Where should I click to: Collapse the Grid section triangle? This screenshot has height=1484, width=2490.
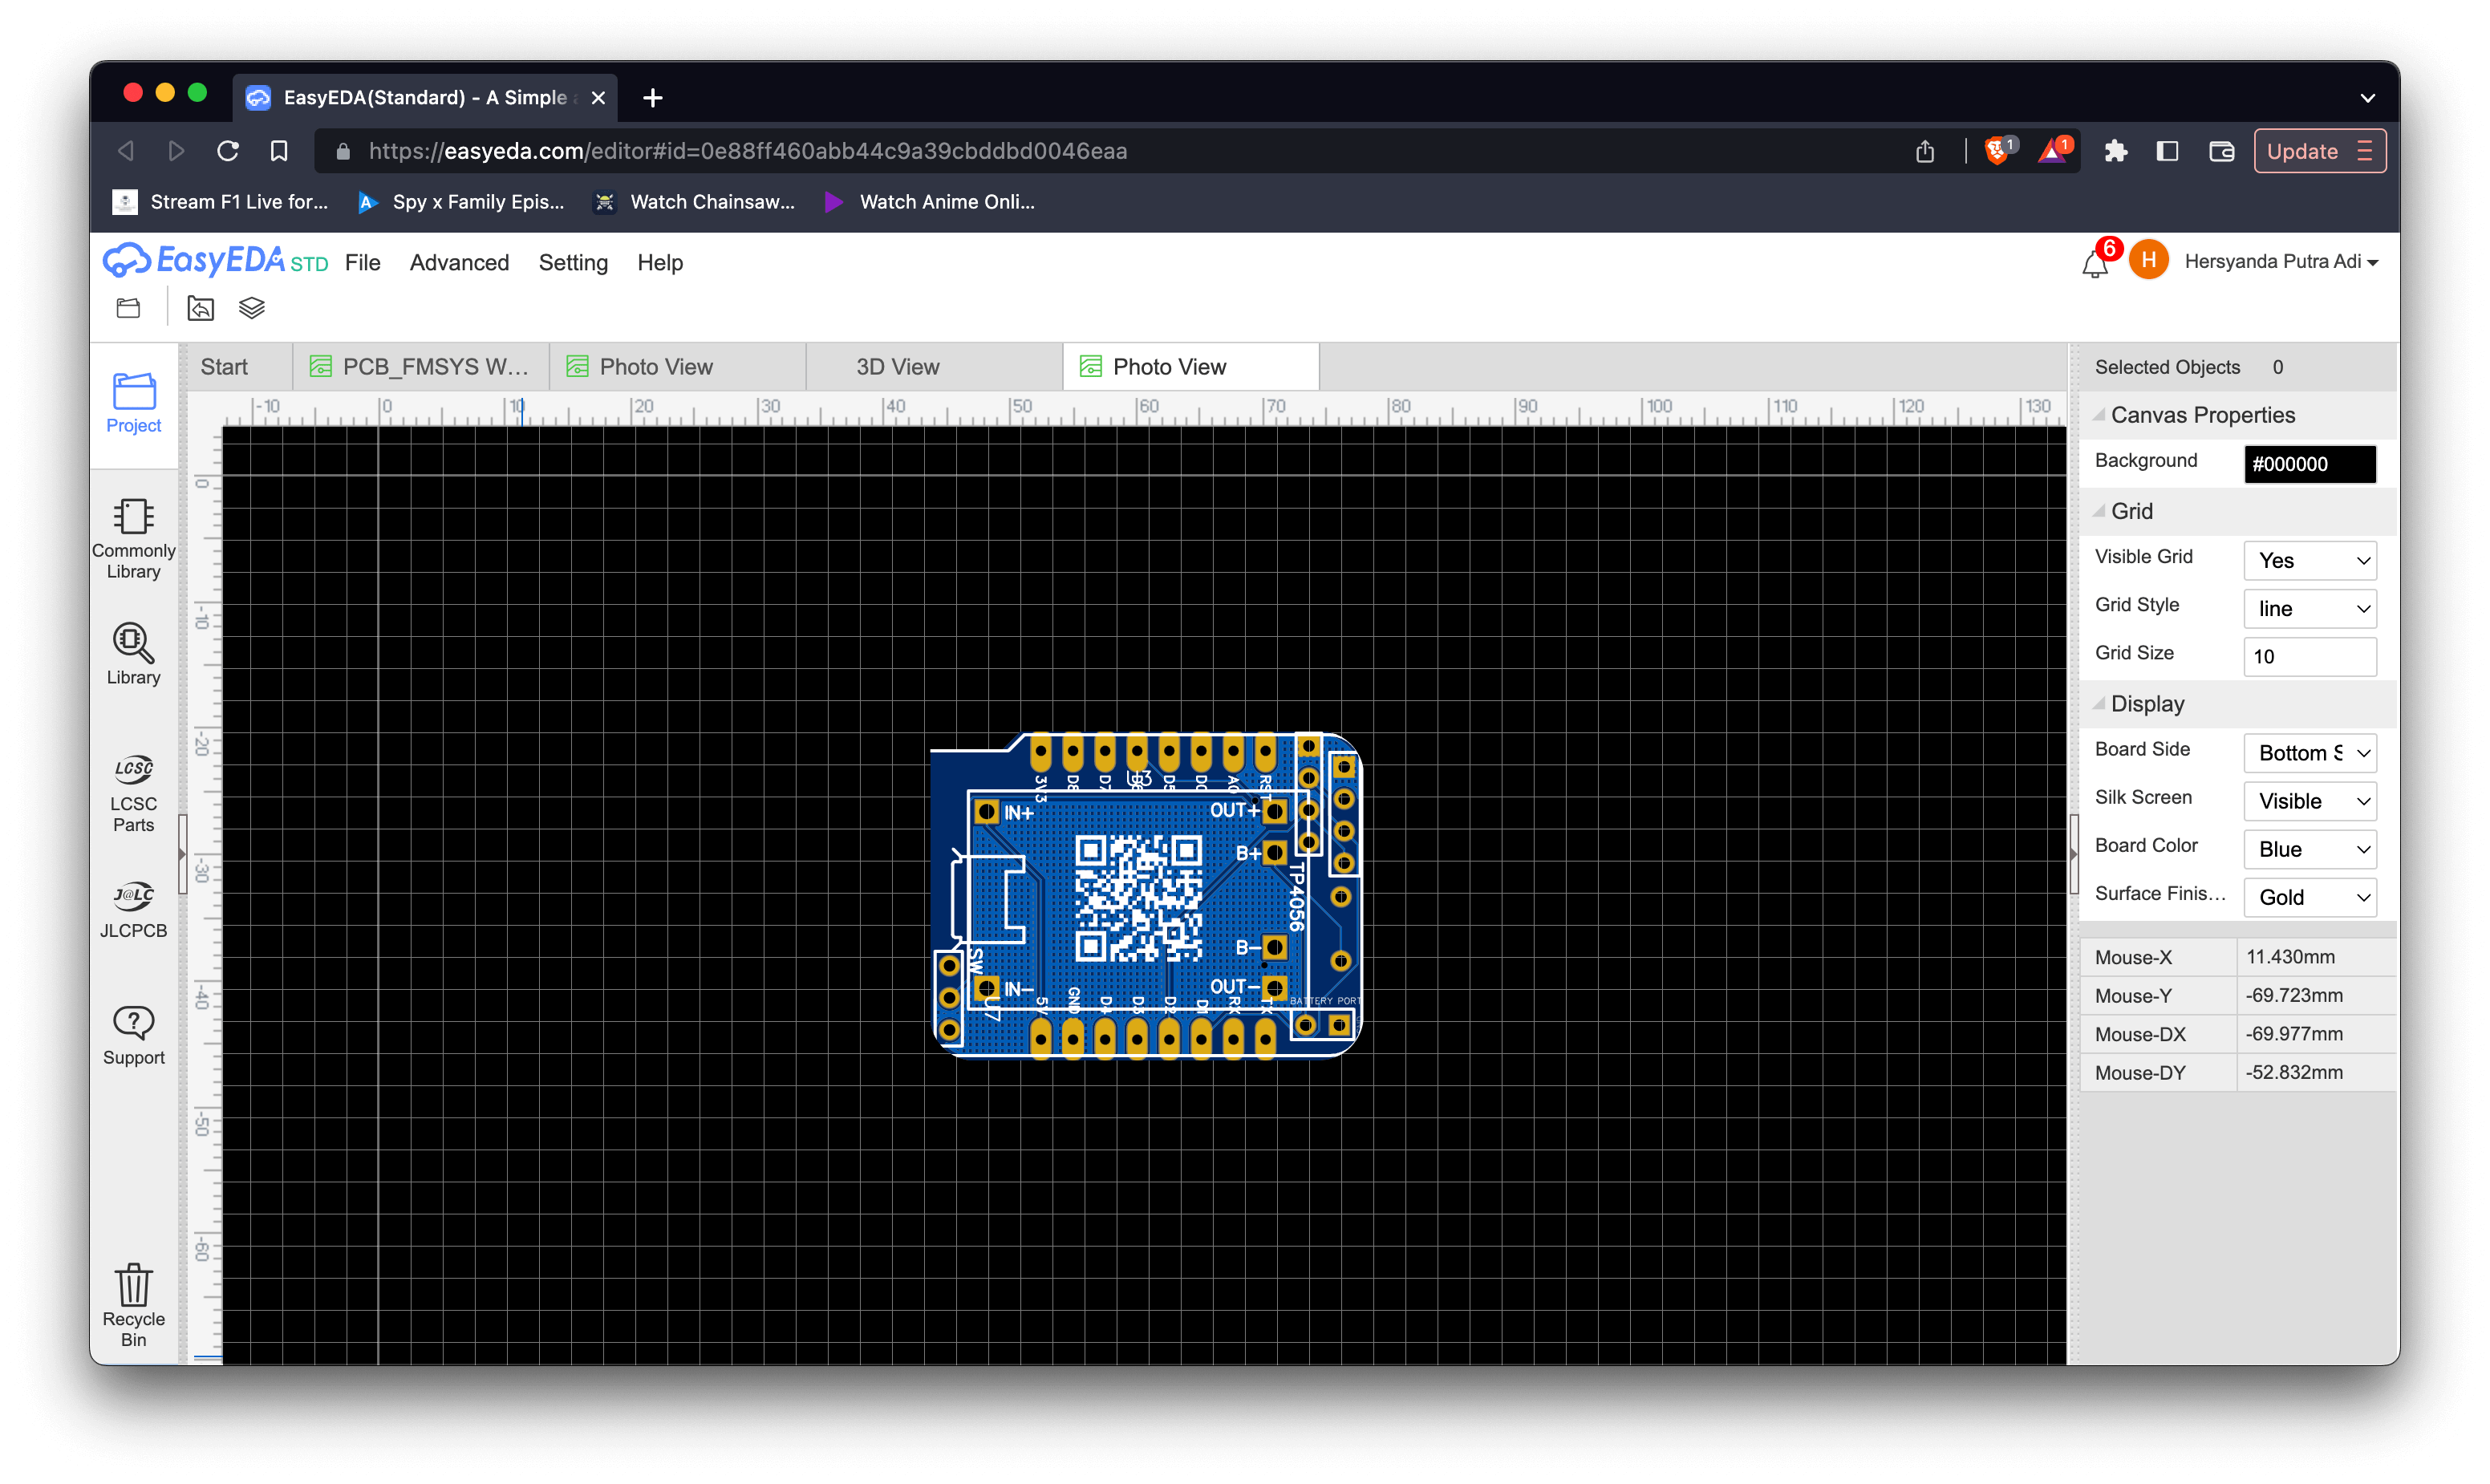pyautogui.click(x=2099, y=511)
